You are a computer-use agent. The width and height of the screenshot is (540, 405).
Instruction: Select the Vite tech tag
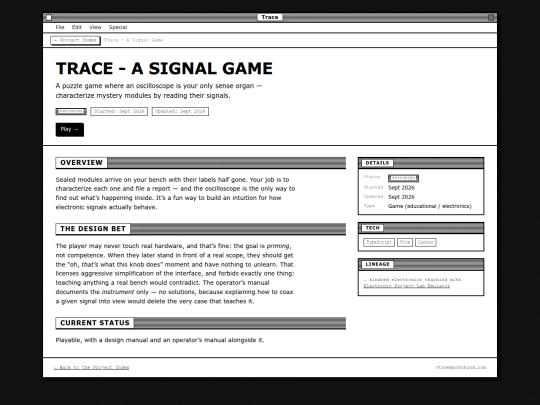pyautogui.click(x=405, y=242)
